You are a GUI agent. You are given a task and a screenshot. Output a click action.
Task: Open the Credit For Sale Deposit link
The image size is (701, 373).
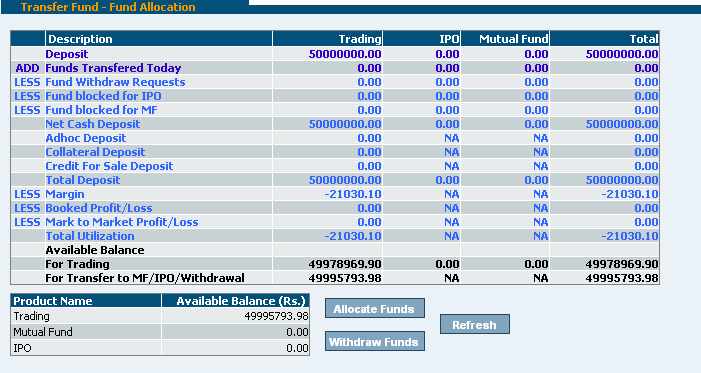click(109, 166)
